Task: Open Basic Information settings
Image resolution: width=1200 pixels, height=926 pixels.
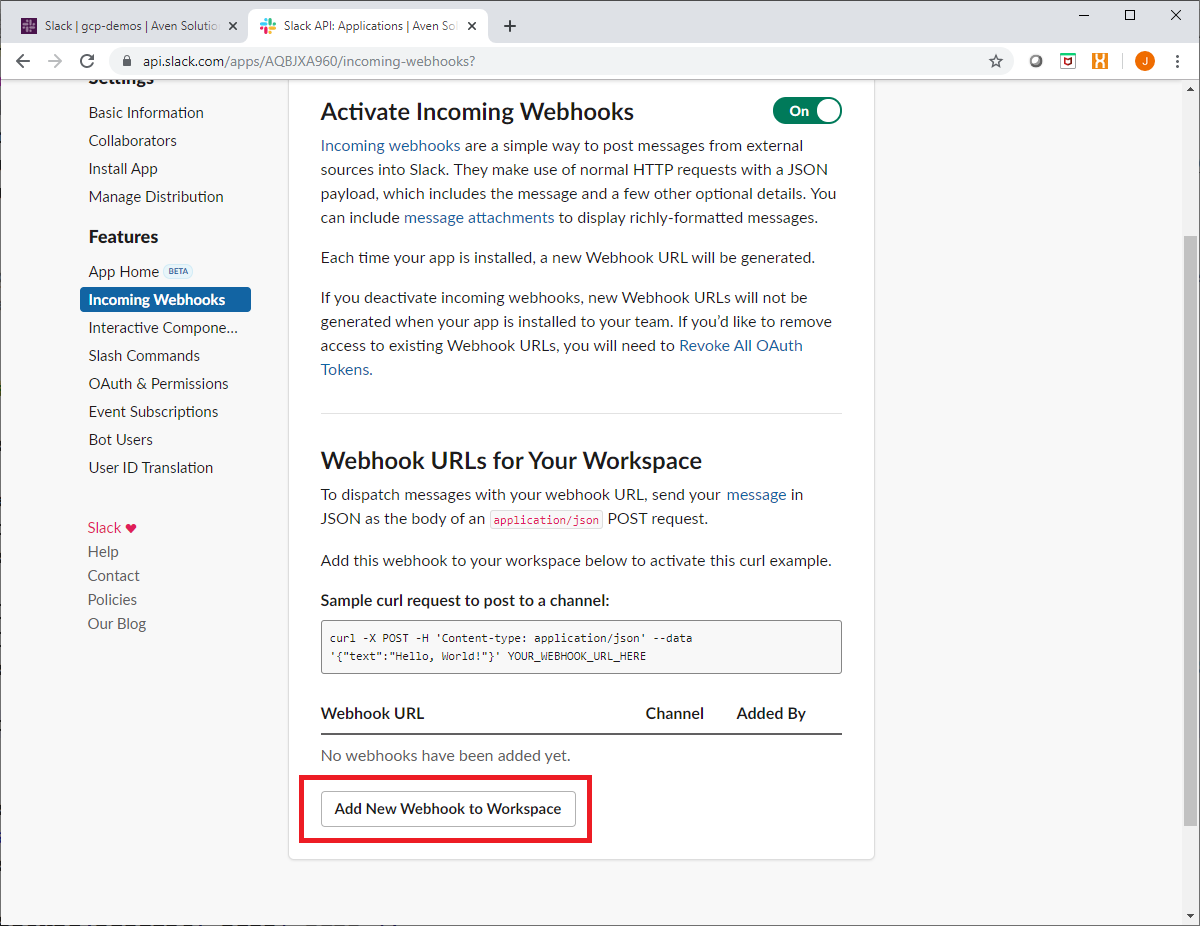Action: tap(146, 113)
